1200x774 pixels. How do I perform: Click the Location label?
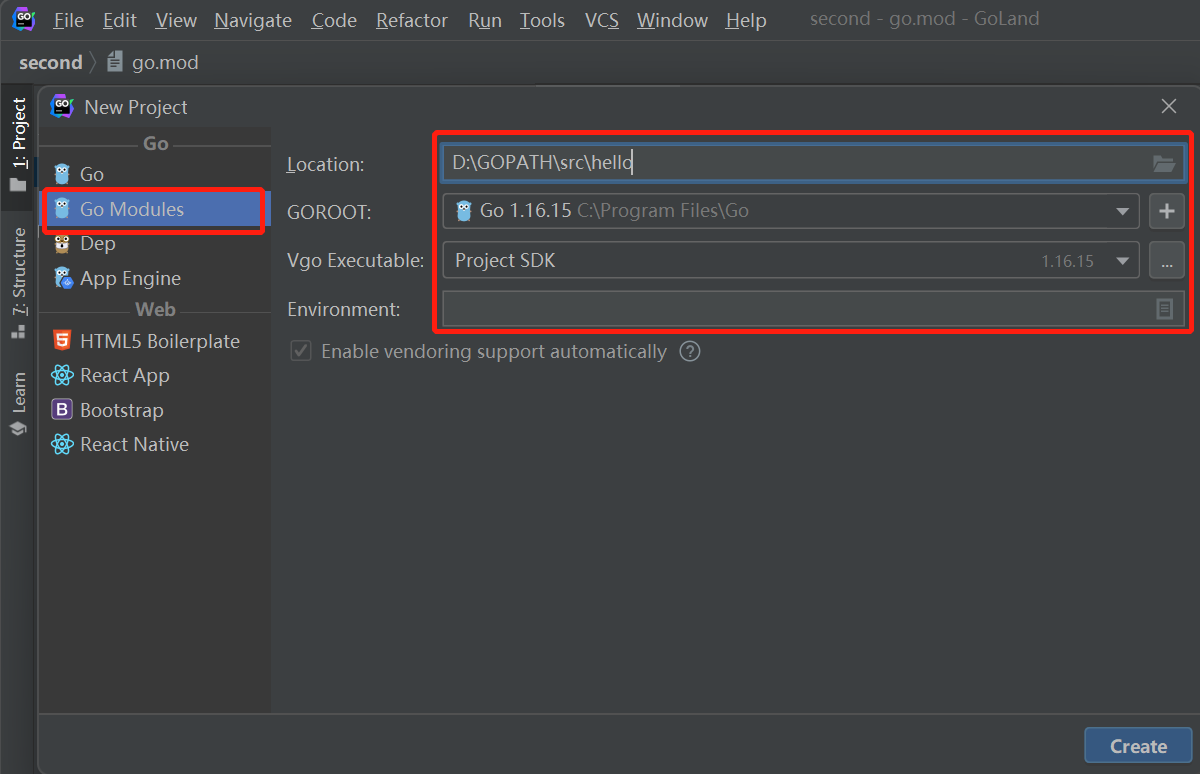(x=326, y=164)
